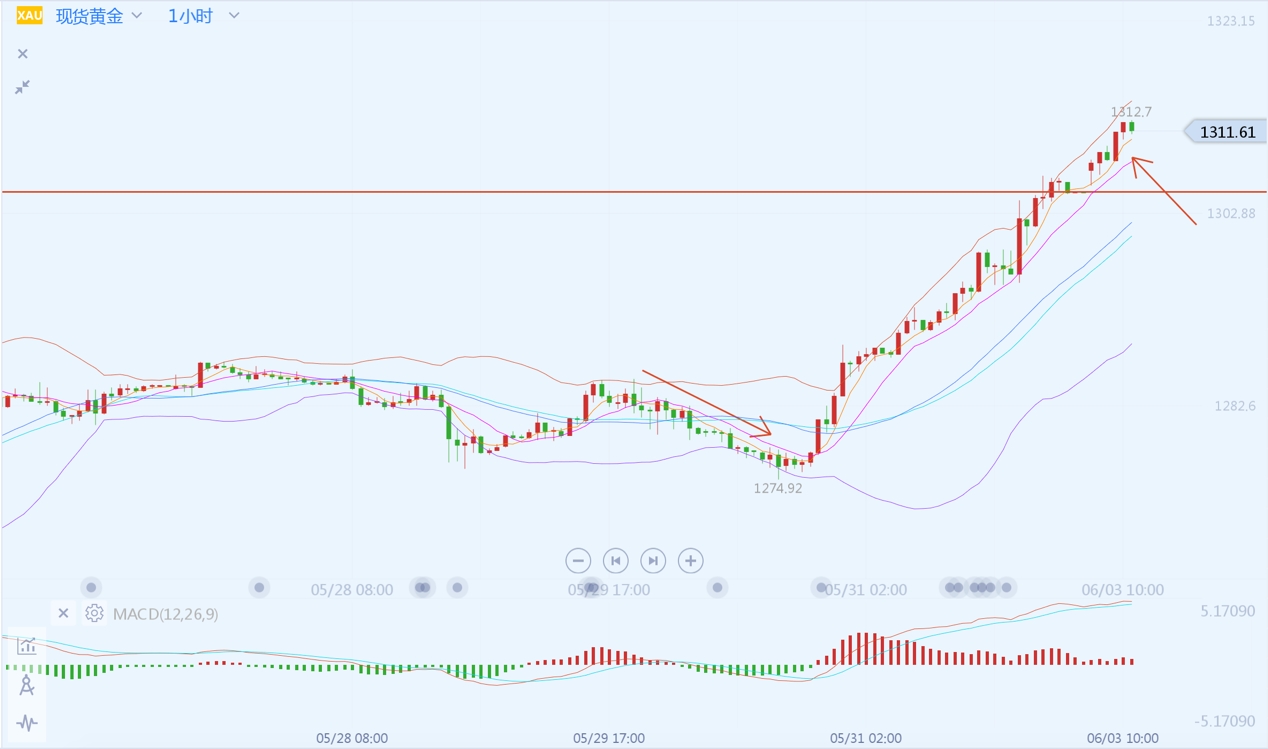1268x749 pixels.
Task: Select the red downtrend arrow above 1274.92
Action: pos(705,403)
